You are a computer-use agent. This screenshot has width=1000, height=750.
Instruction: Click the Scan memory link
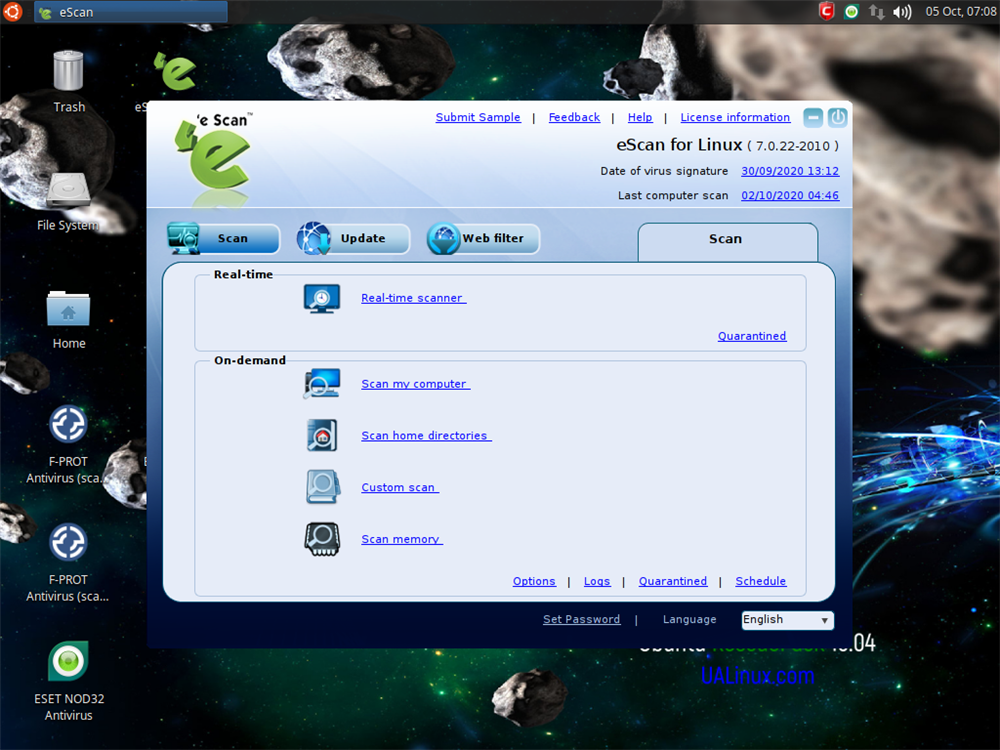pos(402,540)
